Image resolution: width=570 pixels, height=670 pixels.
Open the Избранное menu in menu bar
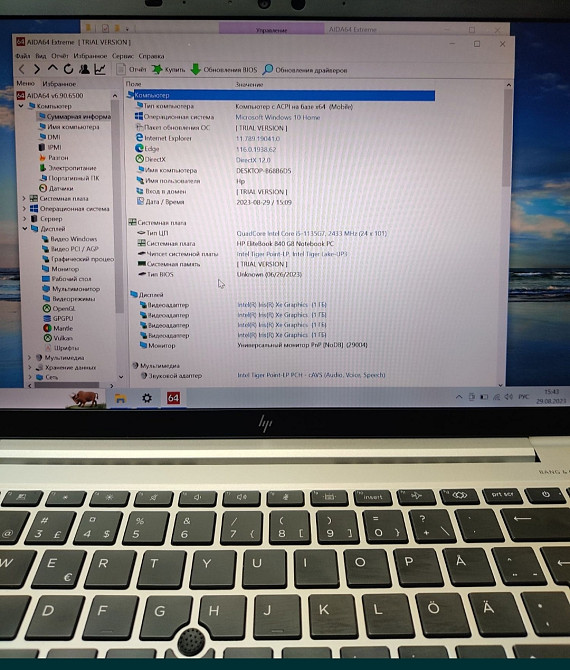(x=90, y=56)
